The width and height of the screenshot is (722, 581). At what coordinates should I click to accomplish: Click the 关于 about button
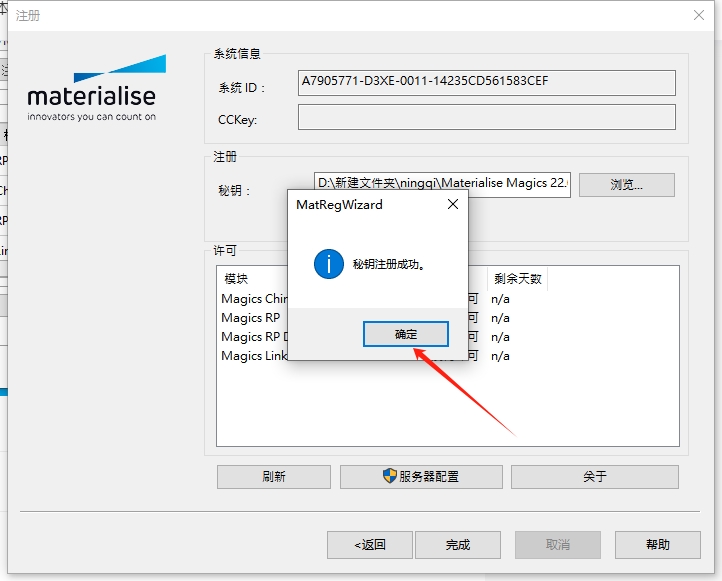(594, 476)
